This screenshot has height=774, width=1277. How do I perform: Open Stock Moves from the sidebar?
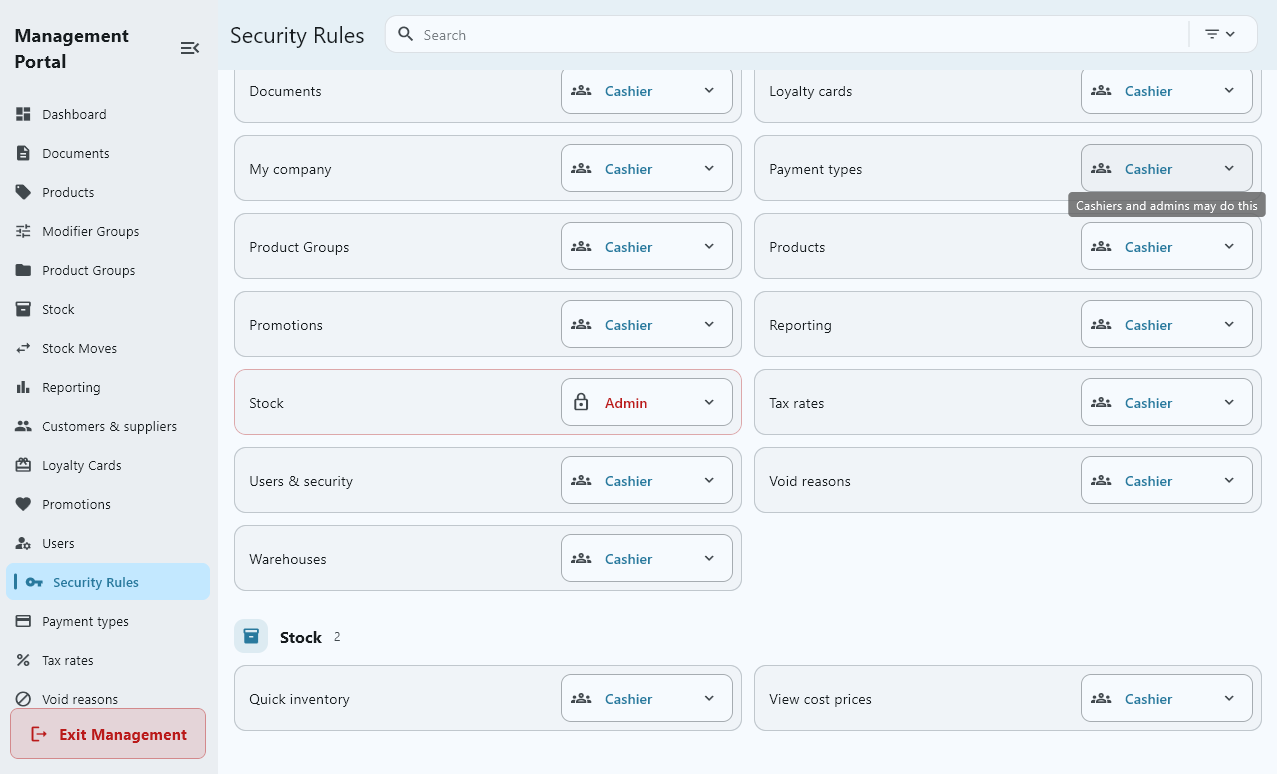point(108,348)
